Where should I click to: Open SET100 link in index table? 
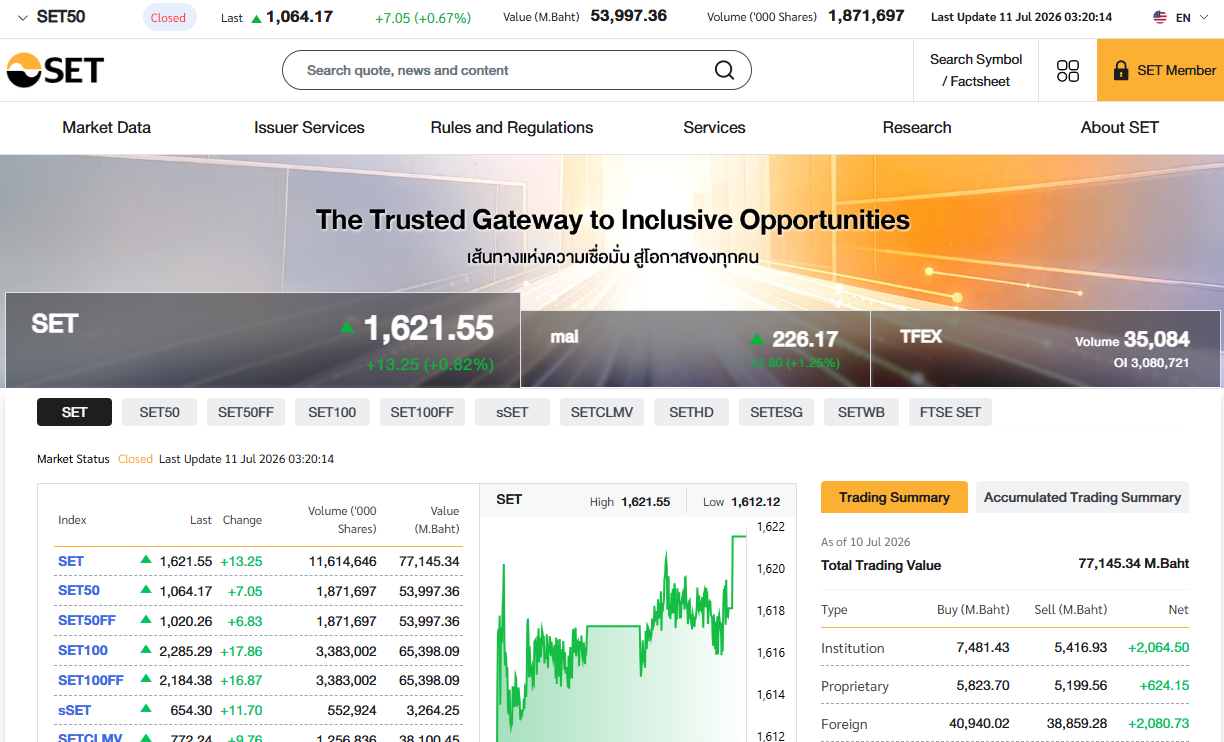83,651
